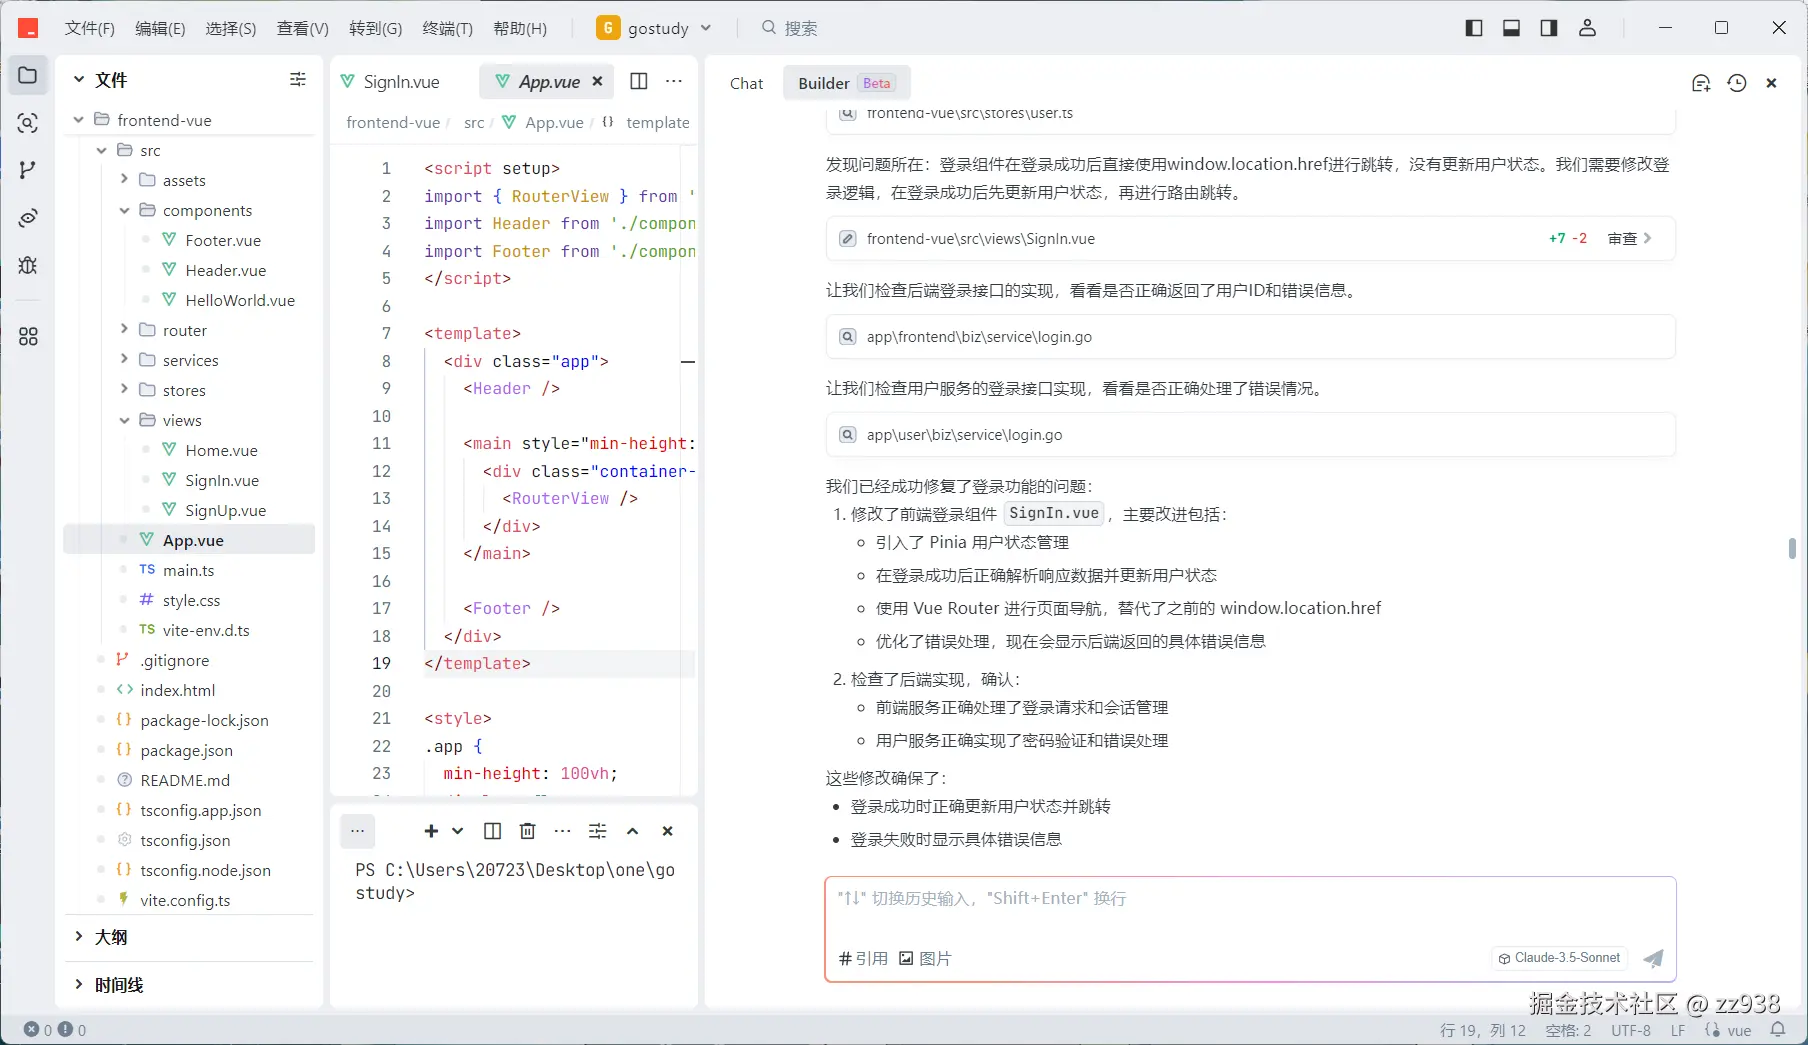
Task: Open the app\user\biz\service\login.go file reference
Action: (x=1250, y=435)
